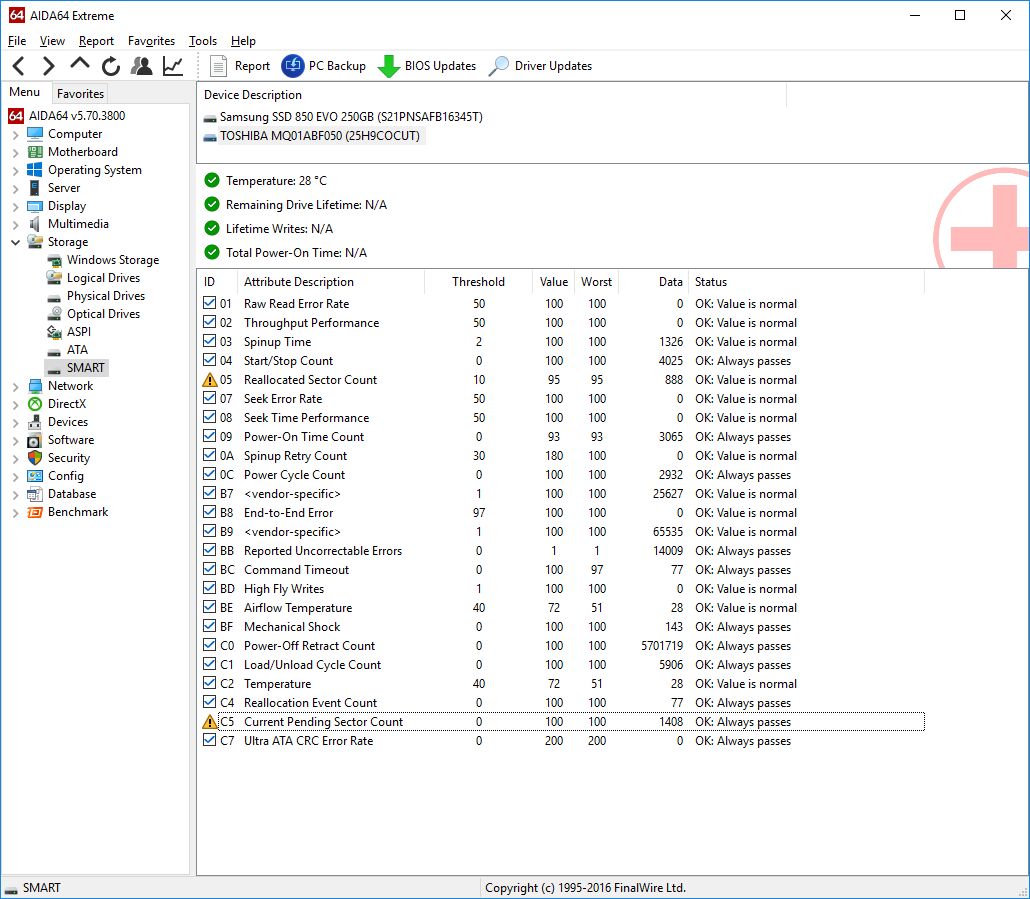Toggle the C7 Ultra ATA CRC Error Rate checkbox

210,740
